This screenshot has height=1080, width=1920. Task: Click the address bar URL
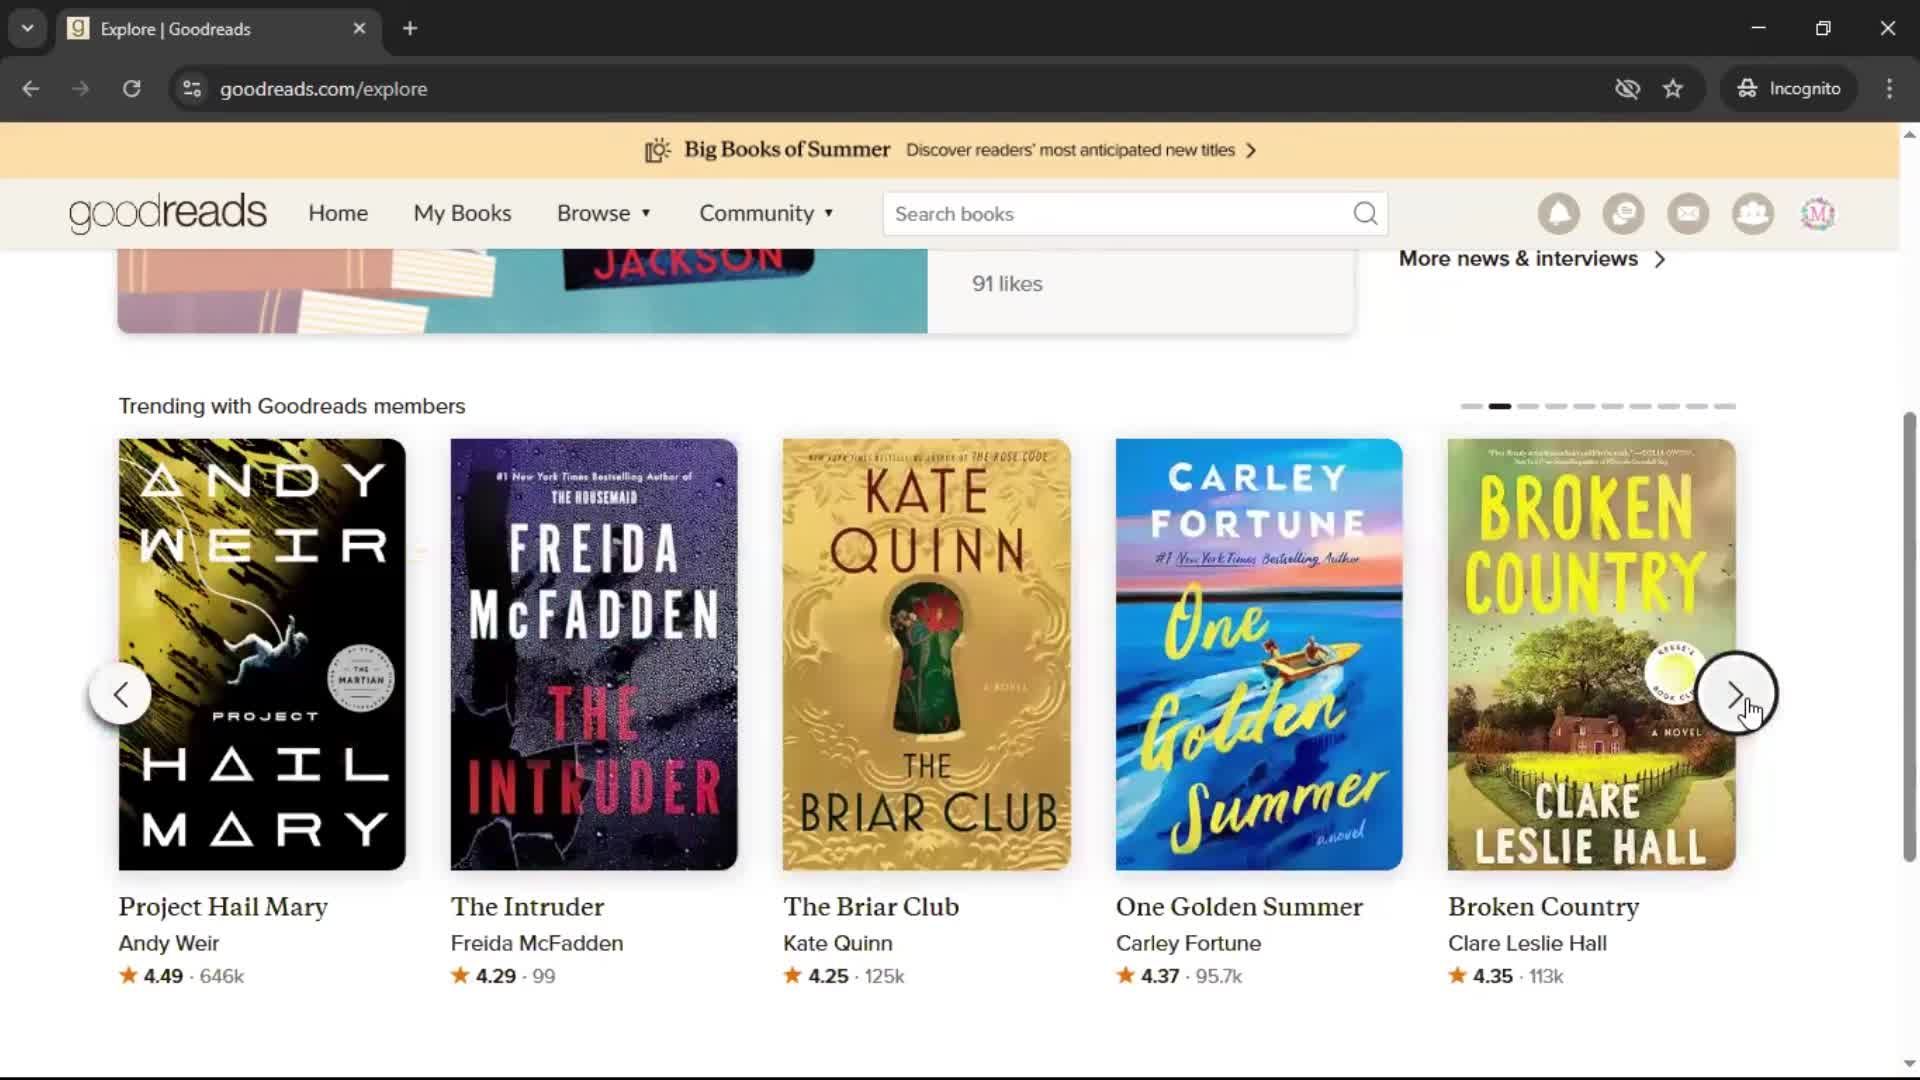[323, 89]
